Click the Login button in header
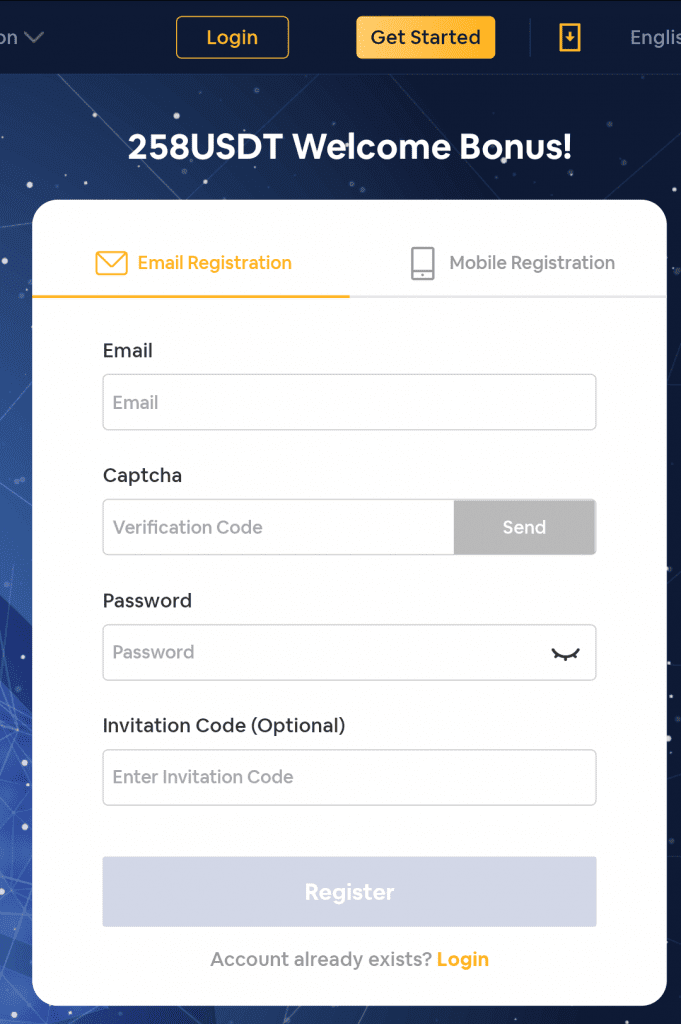Screen dimensions: 681x1024 coord(232,38)
